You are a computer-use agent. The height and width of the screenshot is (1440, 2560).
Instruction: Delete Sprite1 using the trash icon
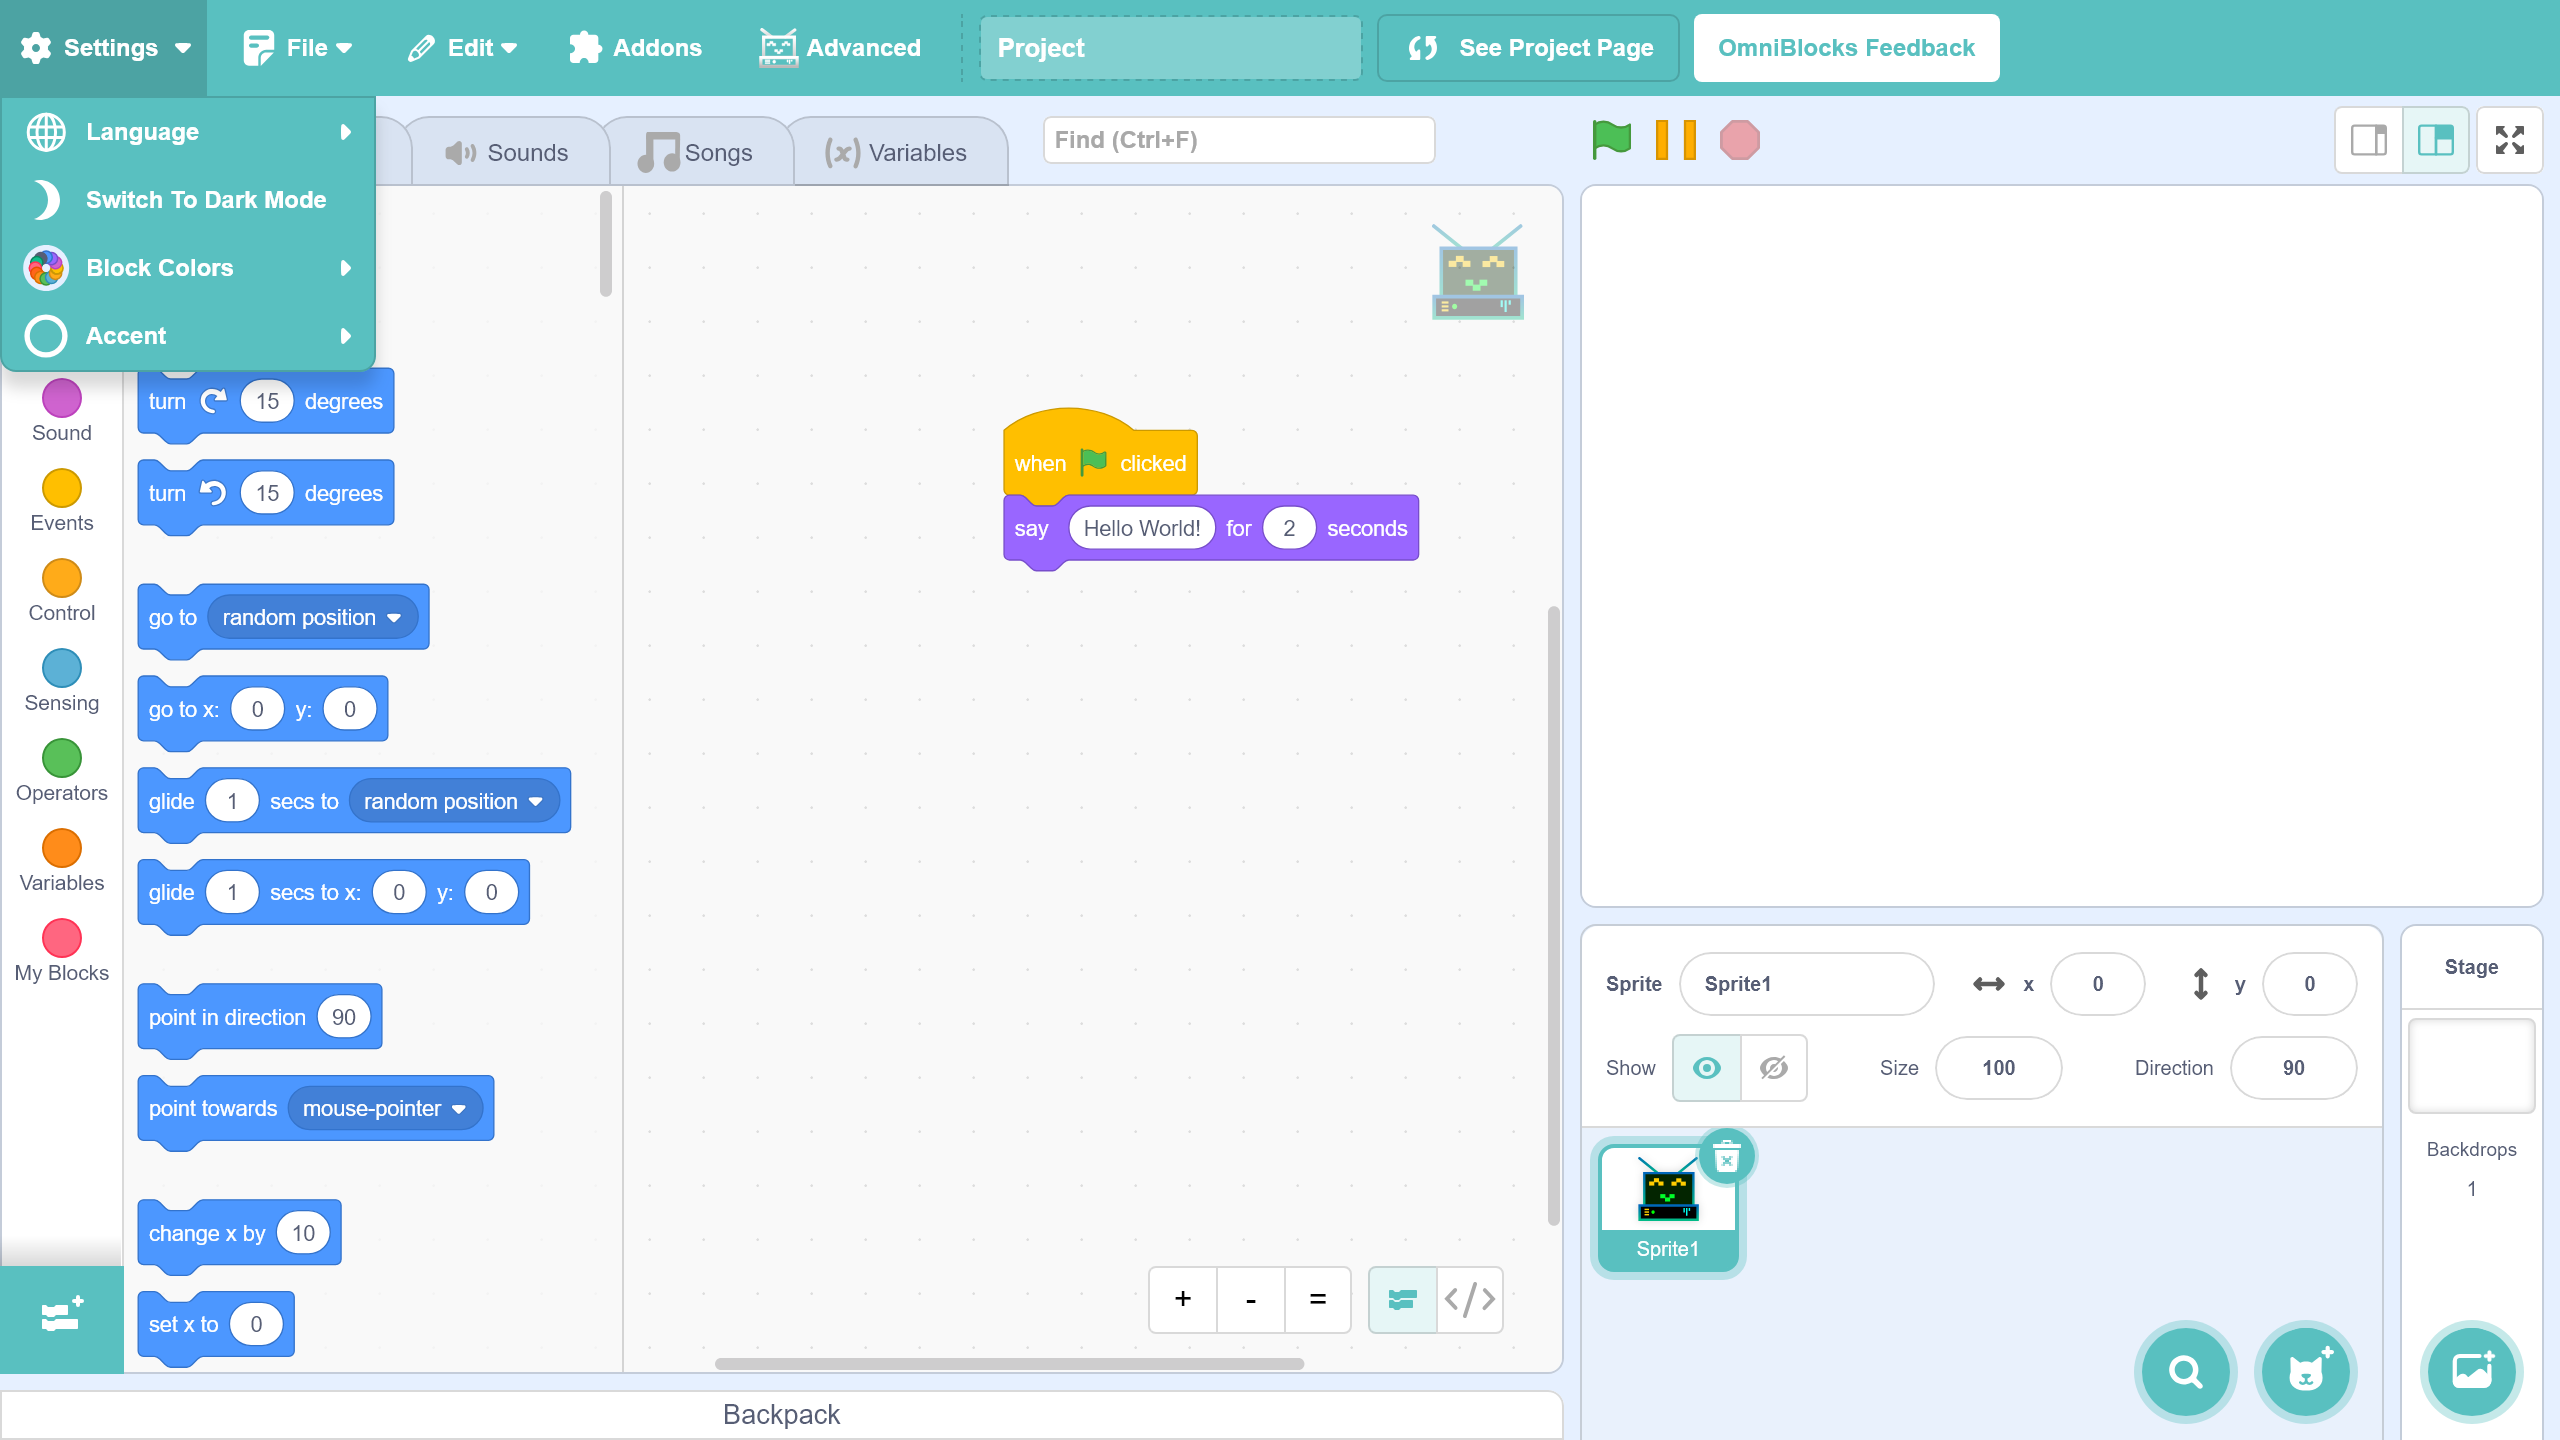pos(1726,1158)
